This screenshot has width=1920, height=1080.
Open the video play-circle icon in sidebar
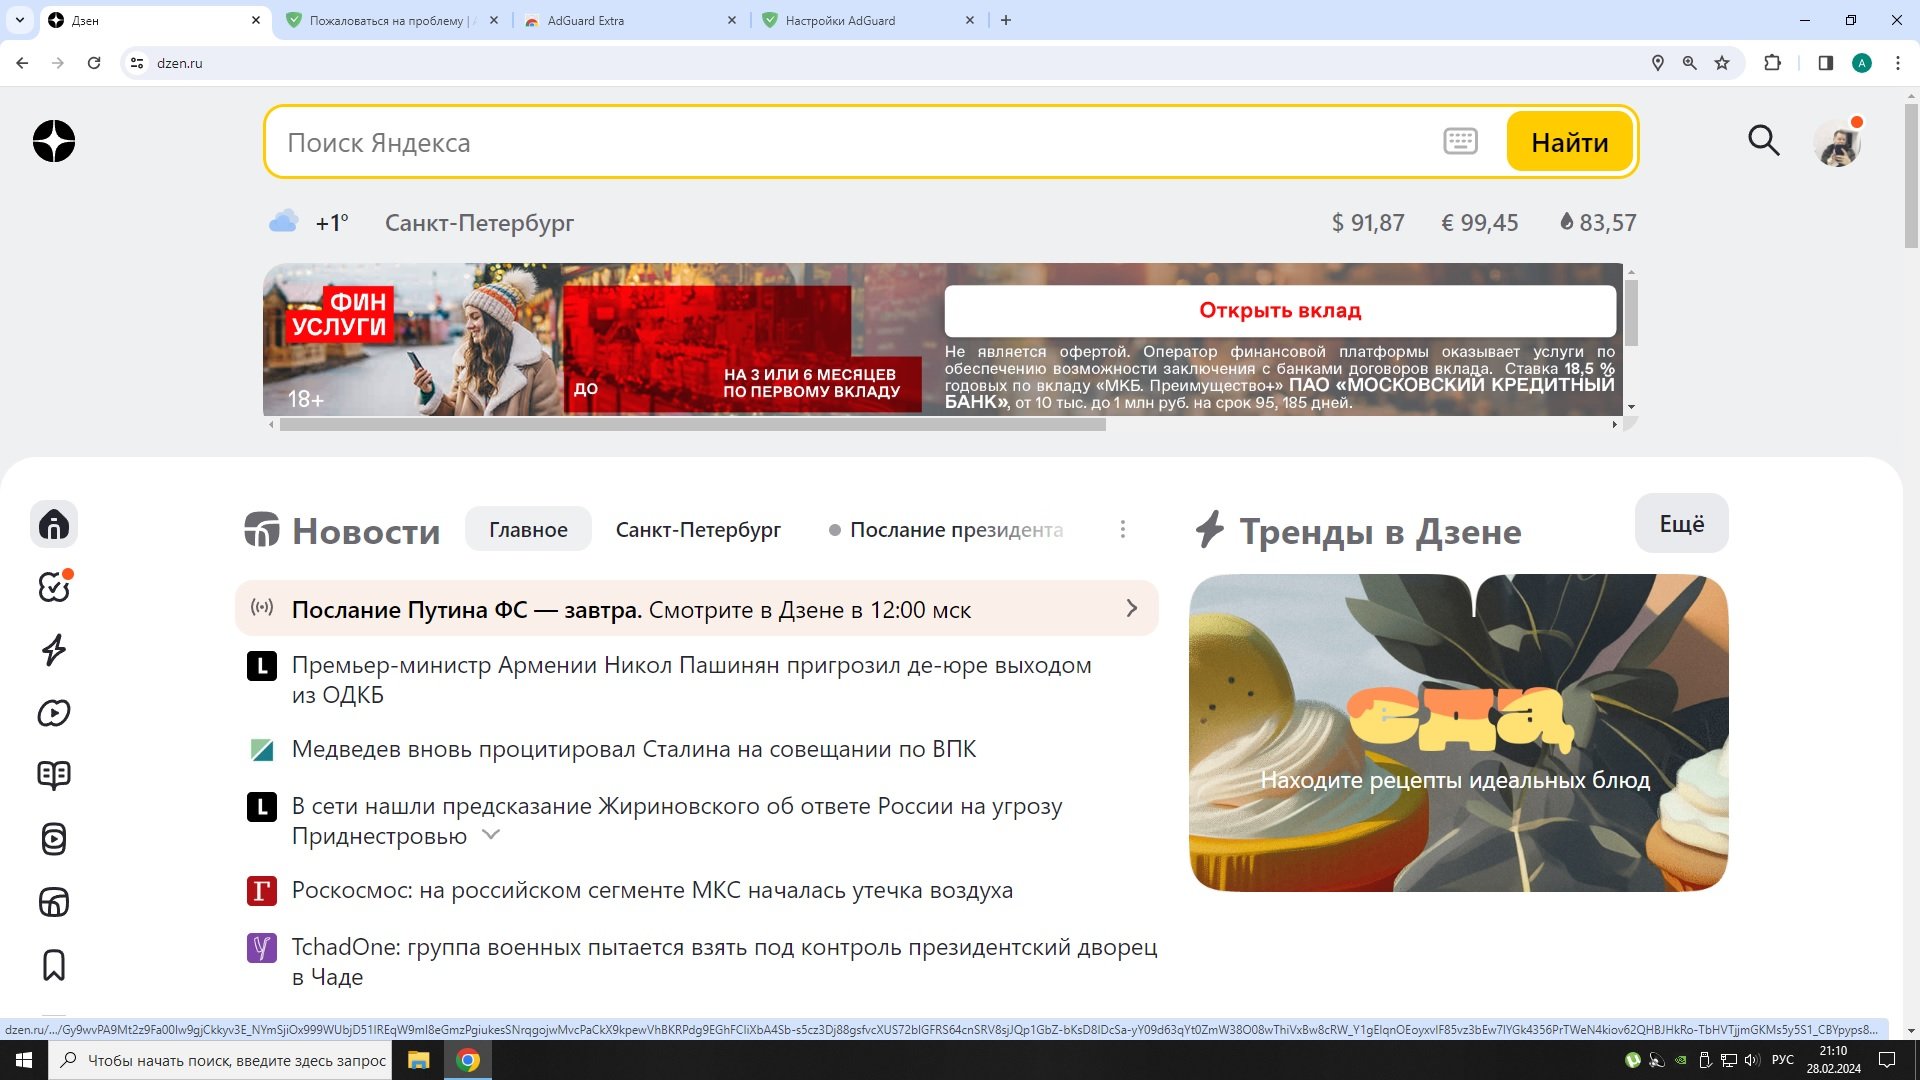tap(55, 713)
